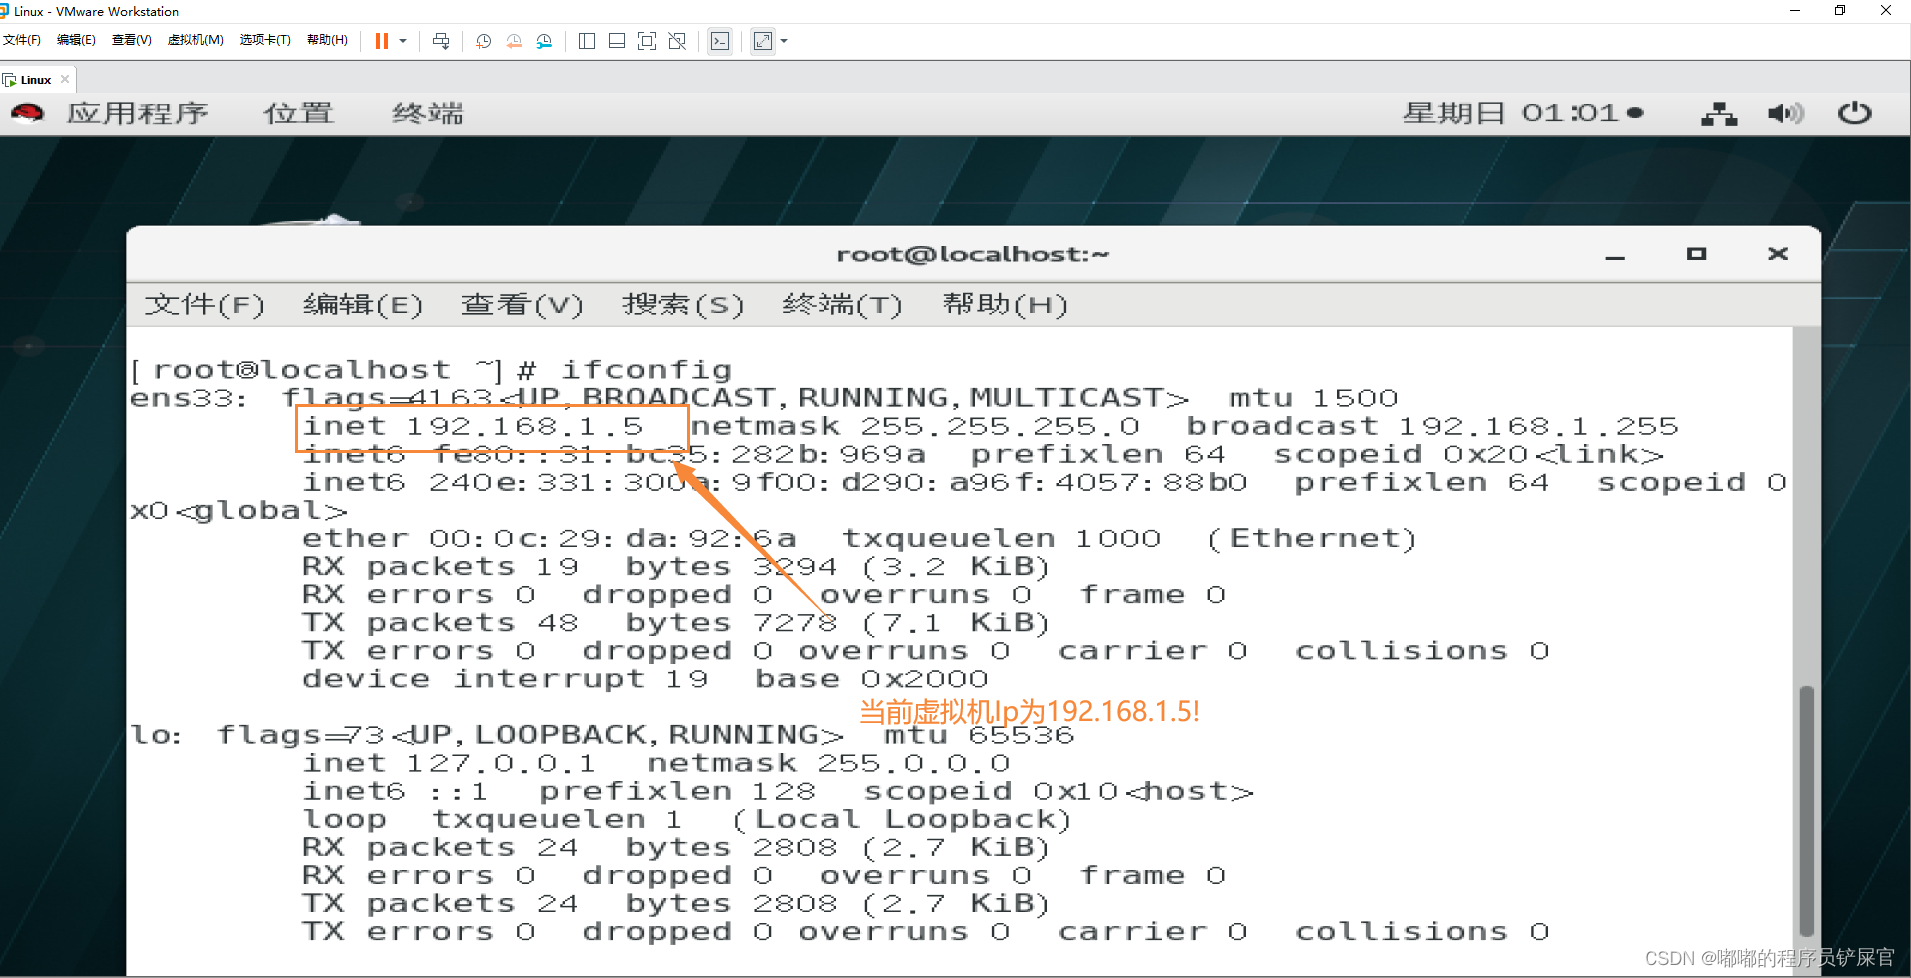The height and width of the screenshot is (978, 1911).
Task: Revert VM to previous snapshot
Action: tap(514, 41)
